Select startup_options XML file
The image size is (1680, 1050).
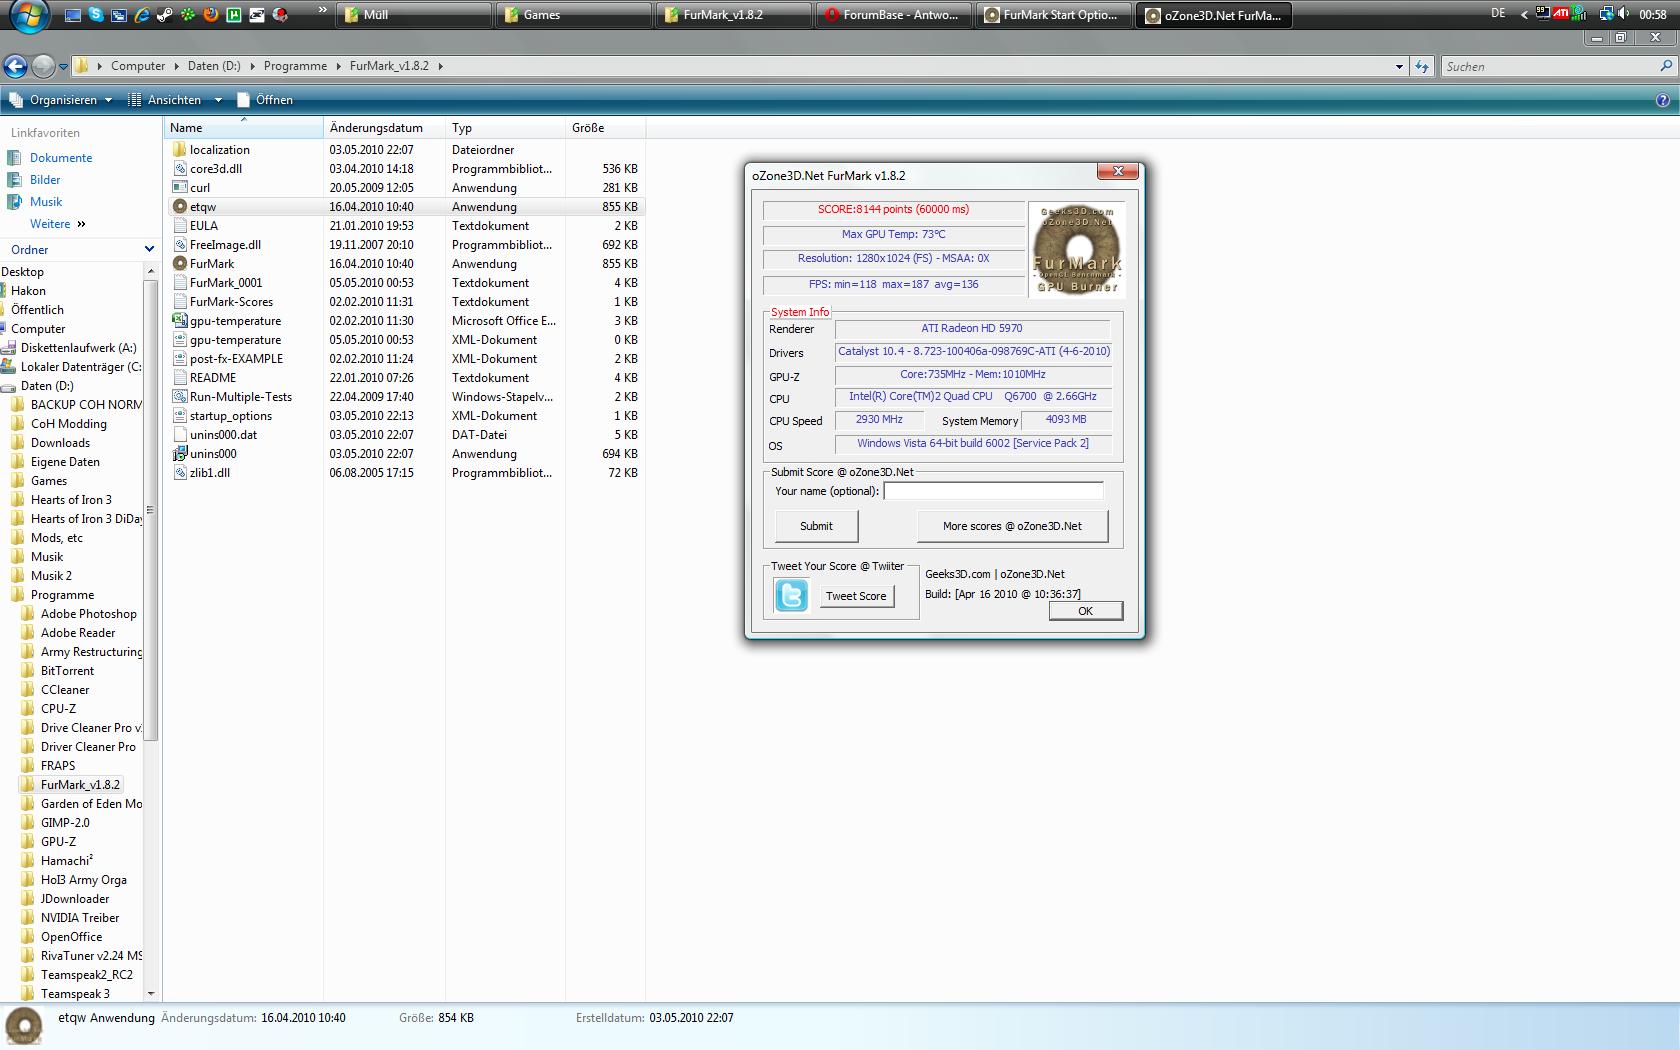click(230, 416)
